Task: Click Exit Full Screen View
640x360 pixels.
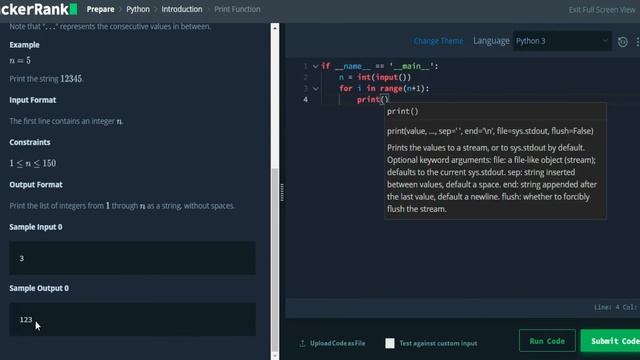Action: click(x=602, y=10)
